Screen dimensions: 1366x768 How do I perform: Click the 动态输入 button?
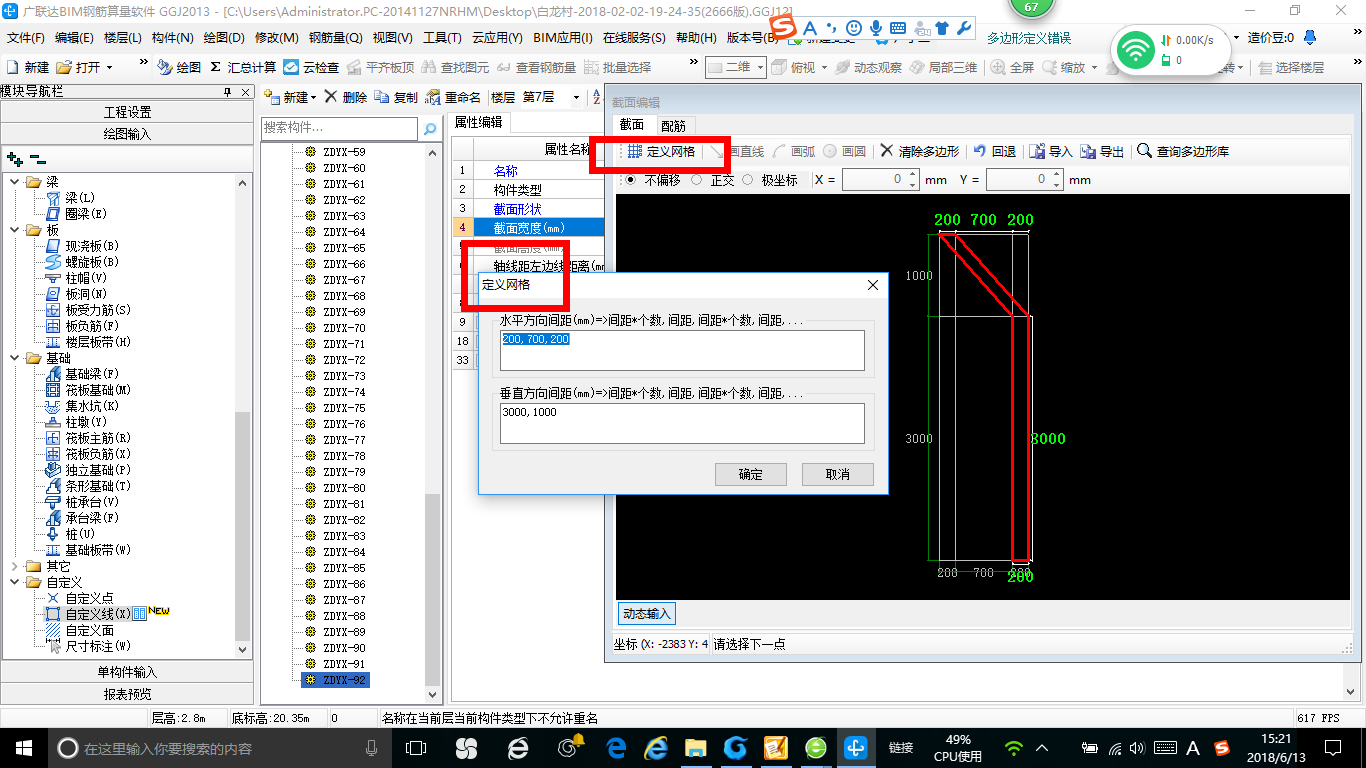647,613
